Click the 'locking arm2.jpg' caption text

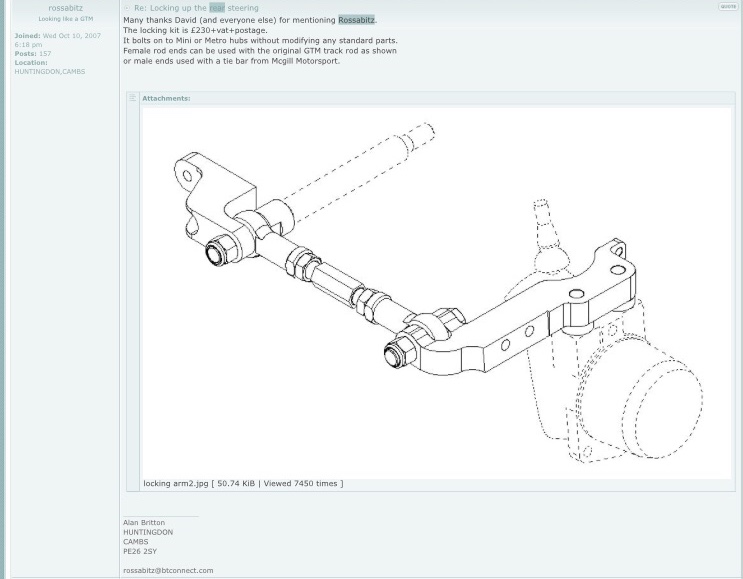[176, 484]
